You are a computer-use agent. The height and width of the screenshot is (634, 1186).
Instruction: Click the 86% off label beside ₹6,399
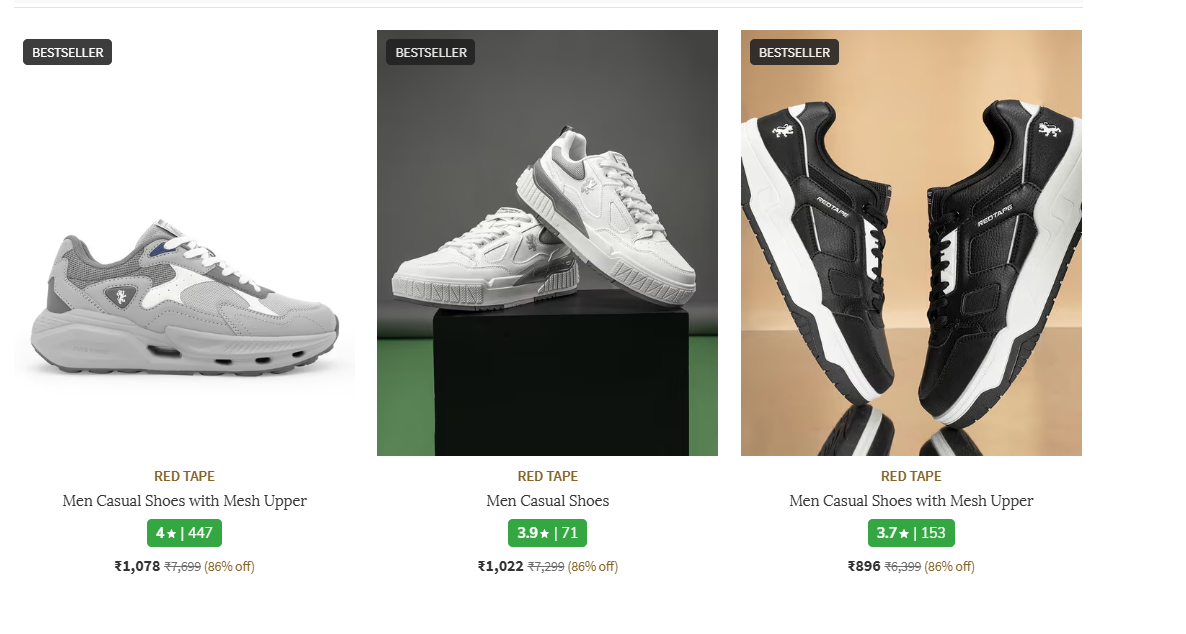click(x=949, y=567)
